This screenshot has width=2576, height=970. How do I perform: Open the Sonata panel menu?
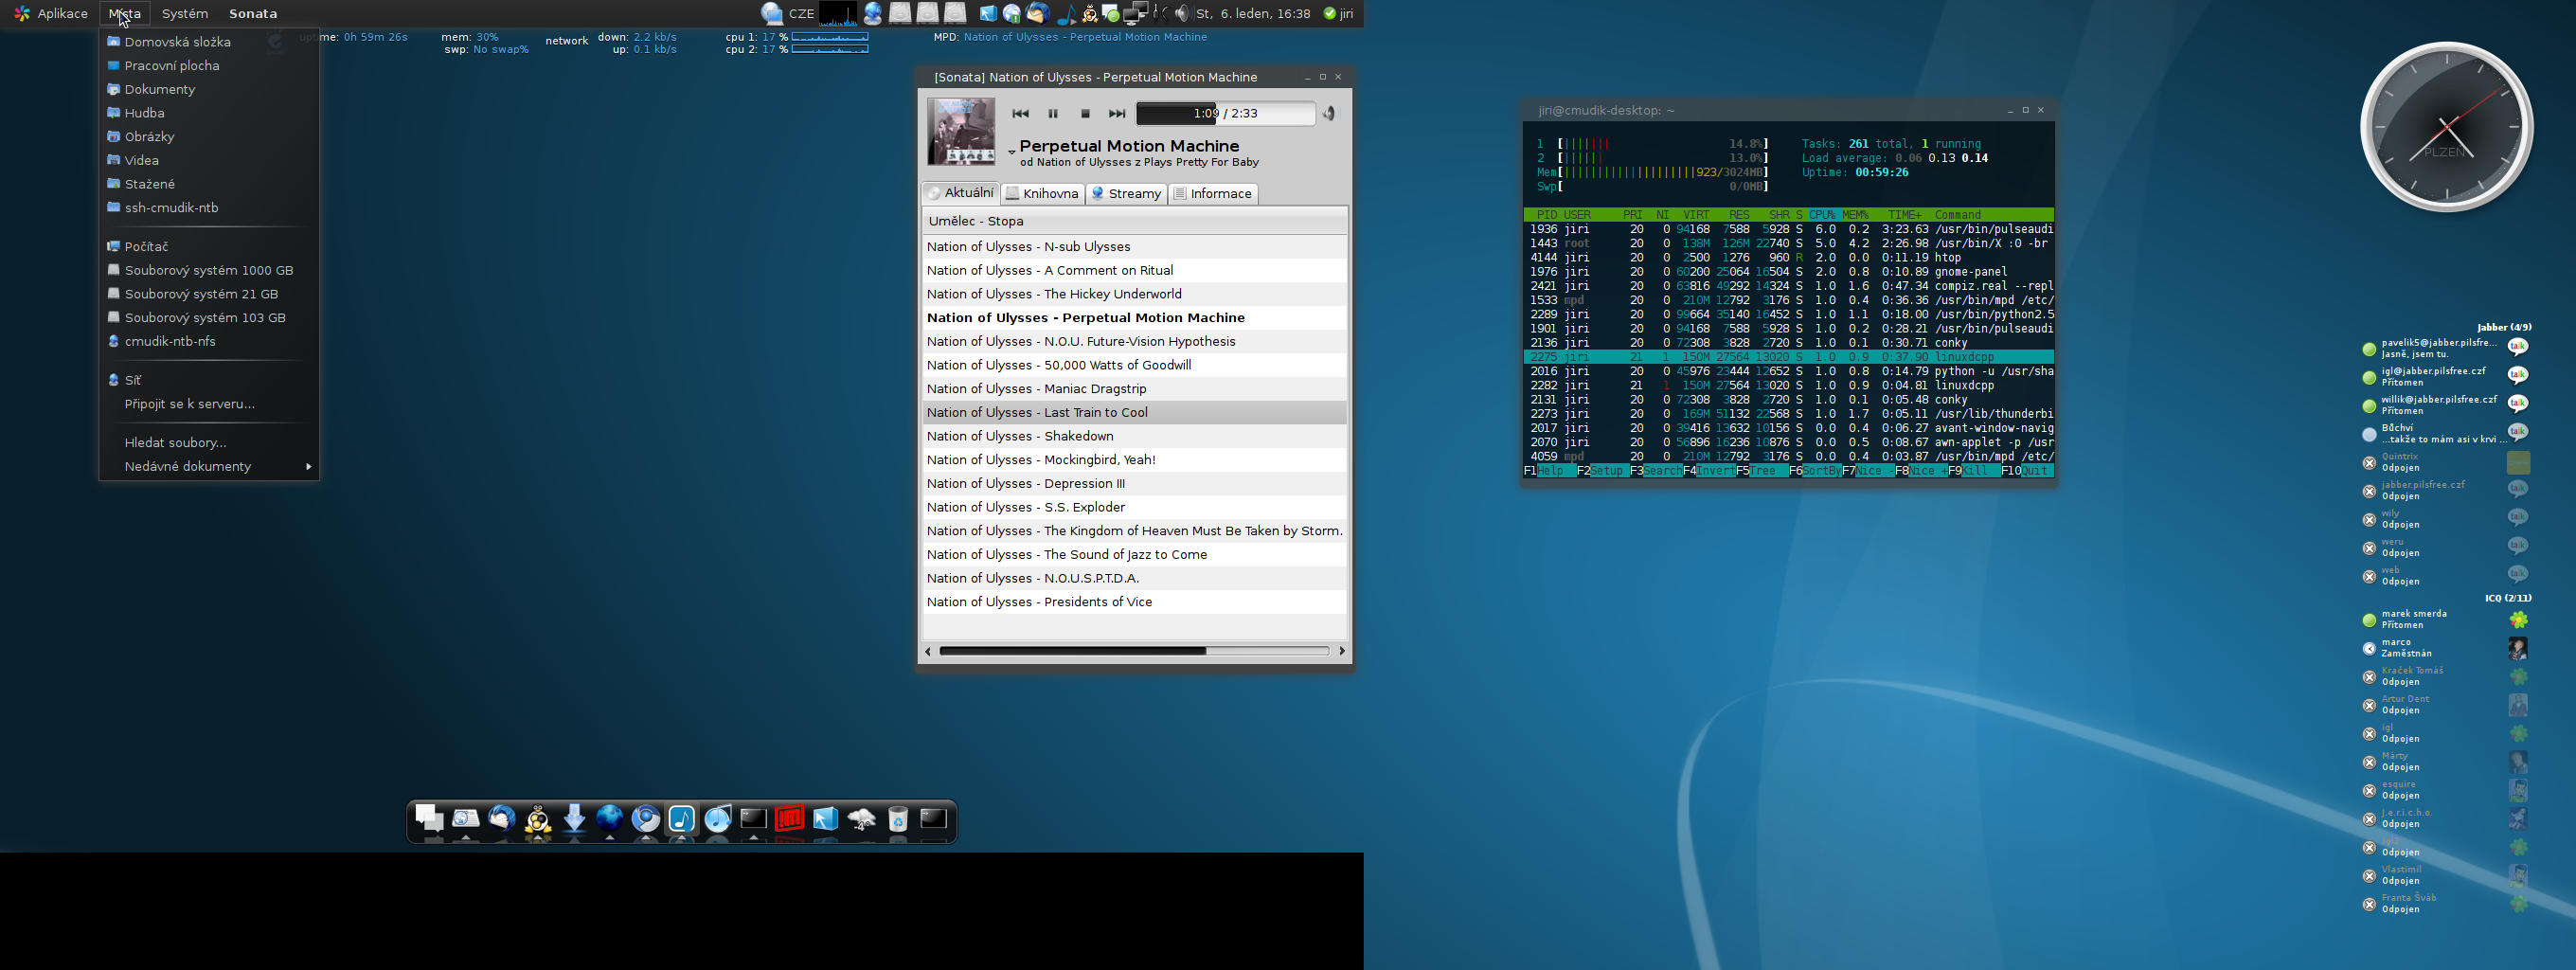(x=253, y=13)
